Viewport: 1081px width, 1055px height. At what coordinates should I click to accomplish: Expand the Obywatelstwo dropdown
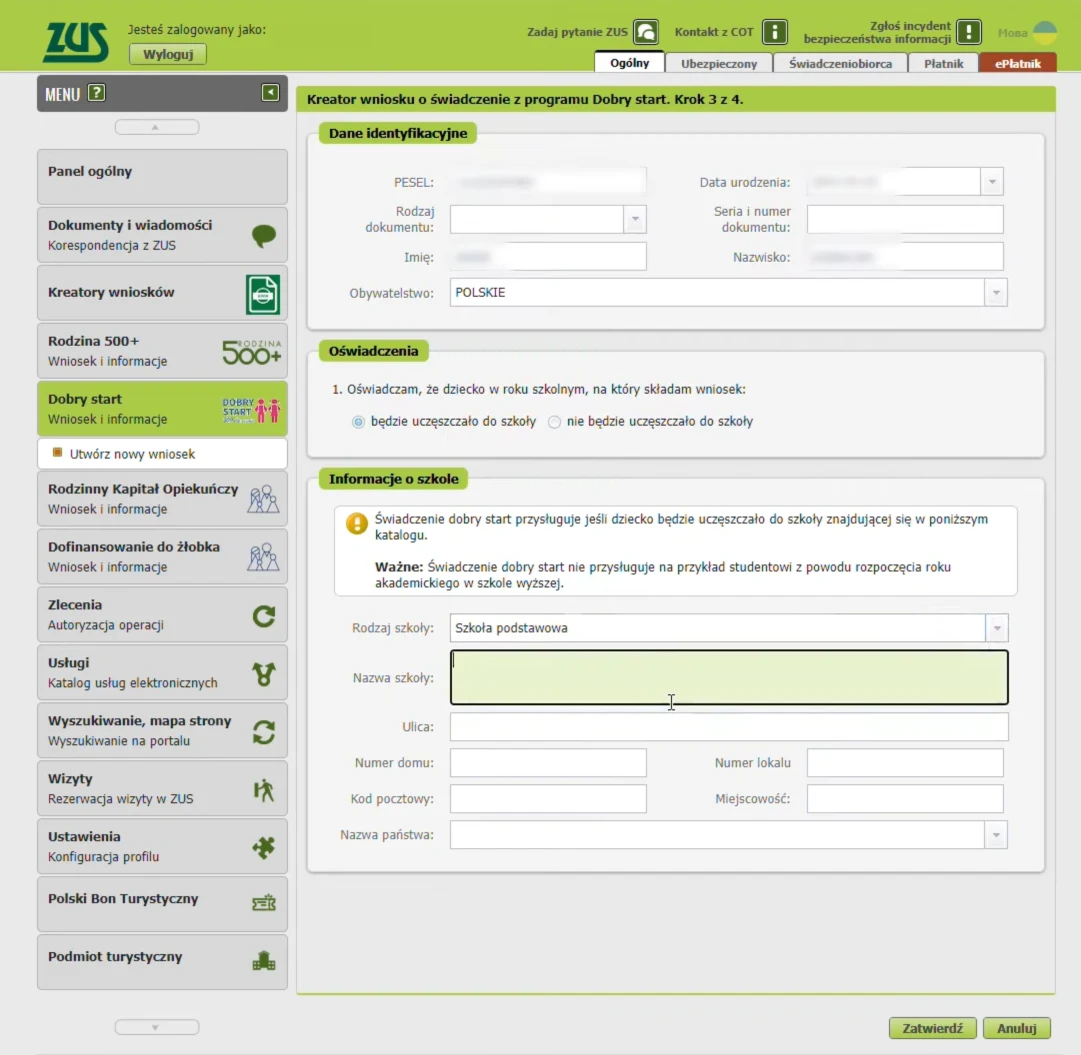pos(996,292)
